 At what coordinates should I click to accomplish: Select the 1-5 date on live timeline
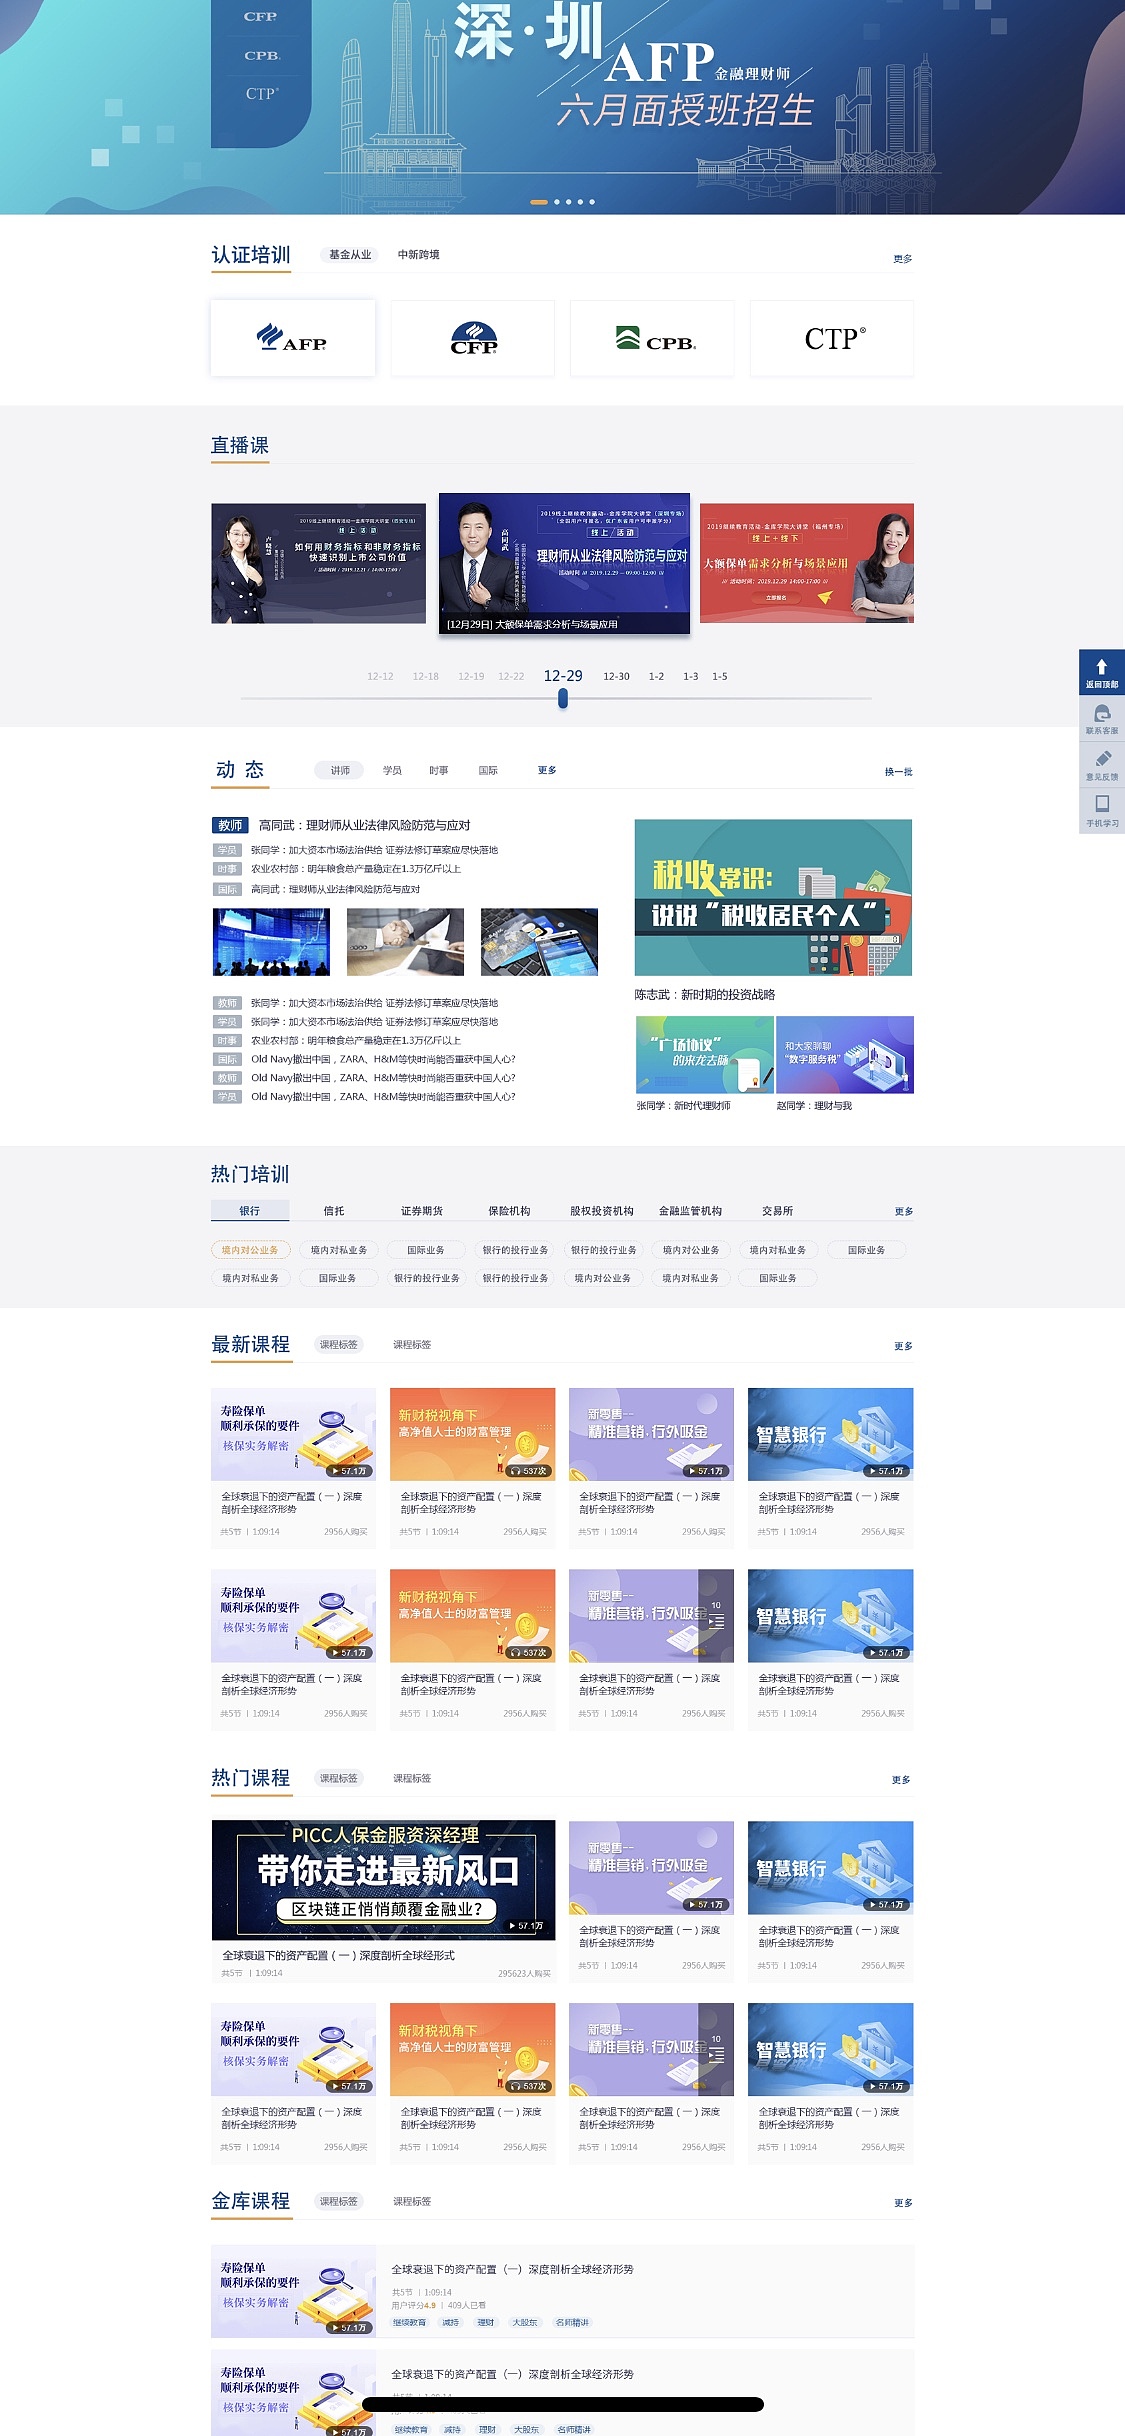(720, 677)
